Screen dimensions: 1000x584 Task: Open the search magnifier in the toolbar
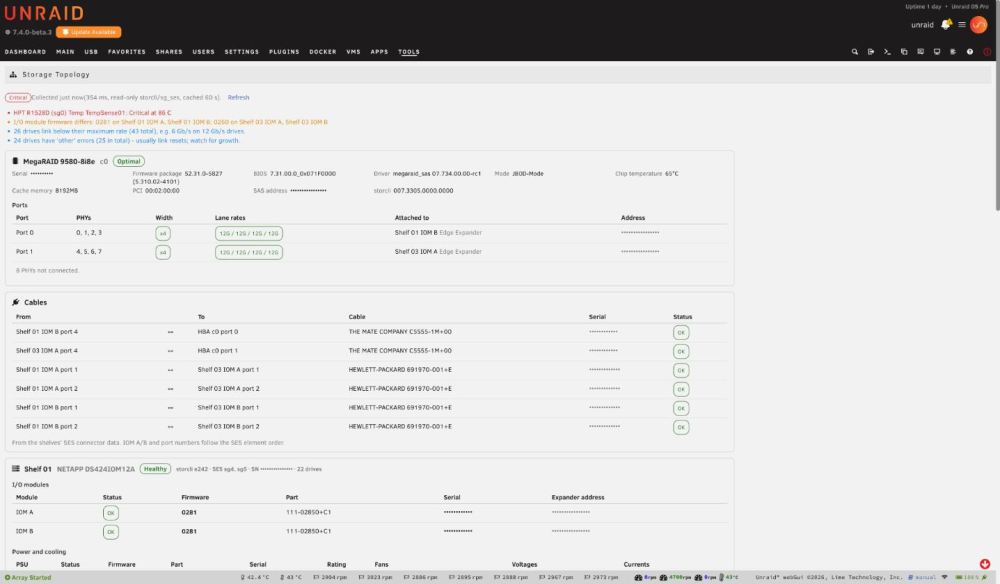click(855, 52)
